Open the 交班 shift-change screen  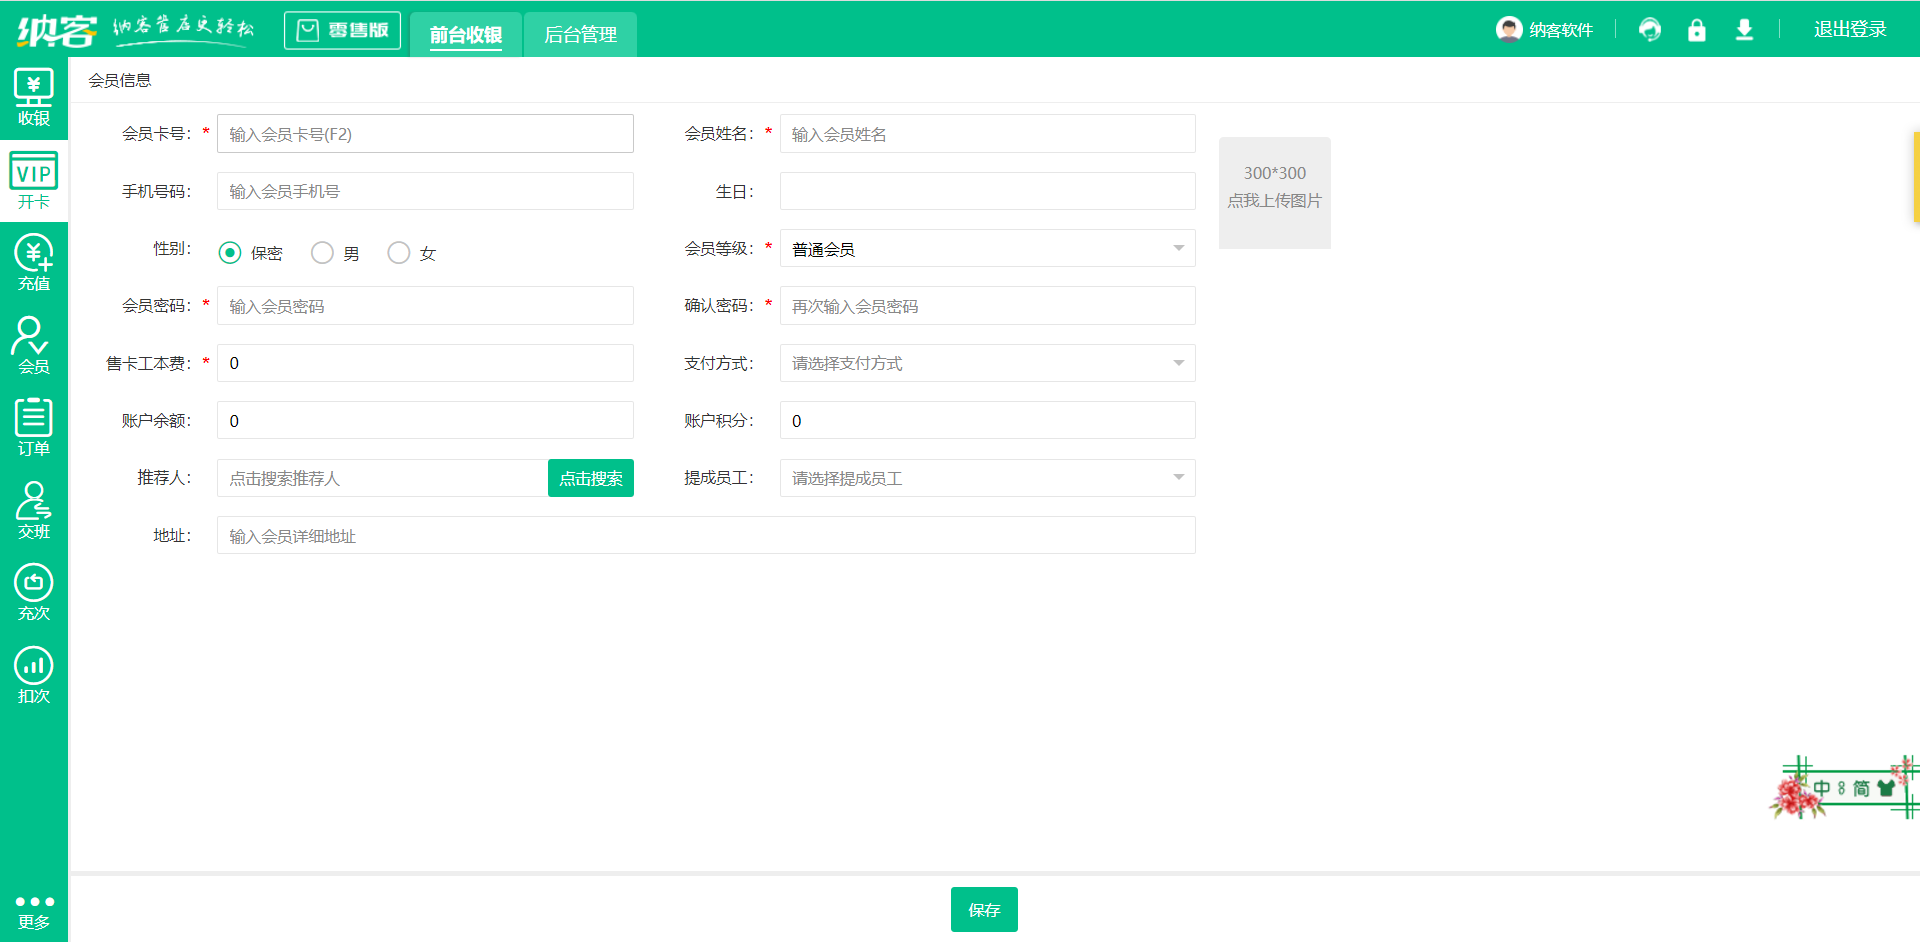33,511
